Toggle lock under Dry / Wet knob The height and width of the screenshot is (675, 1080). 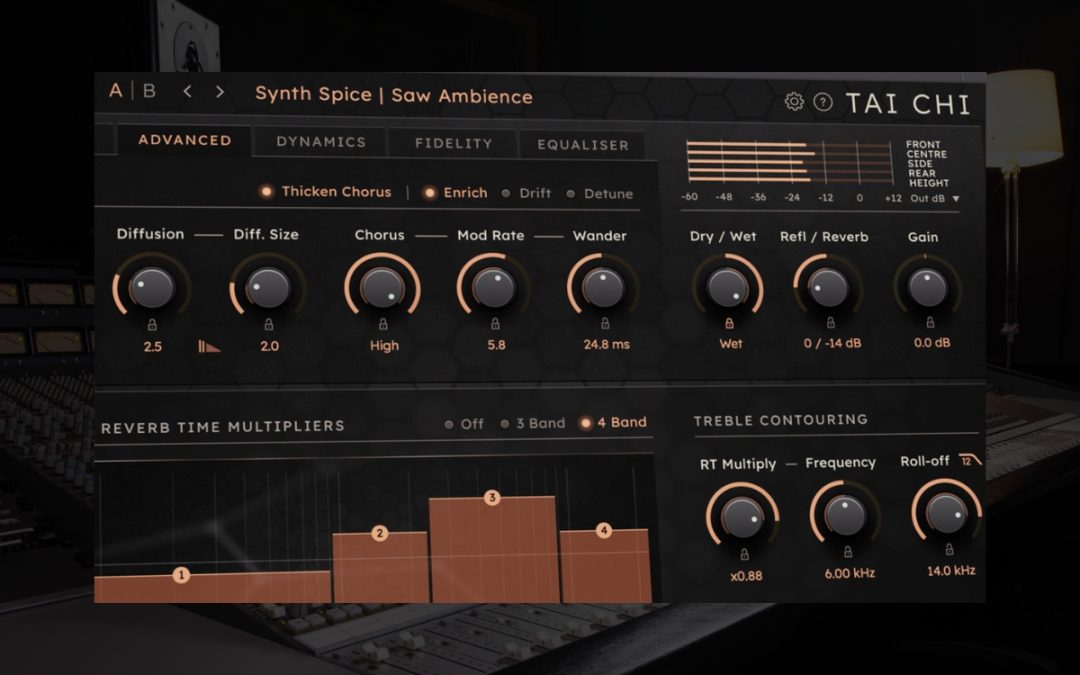click(x=729, y=322)
